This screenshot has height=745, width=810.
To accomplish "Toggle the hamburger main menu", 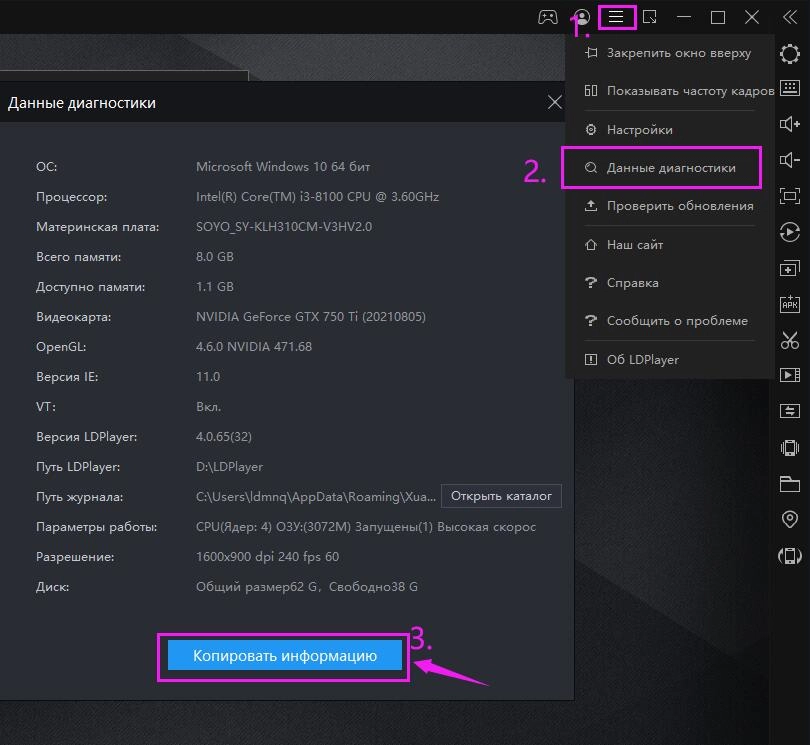I will click(616, 17).
